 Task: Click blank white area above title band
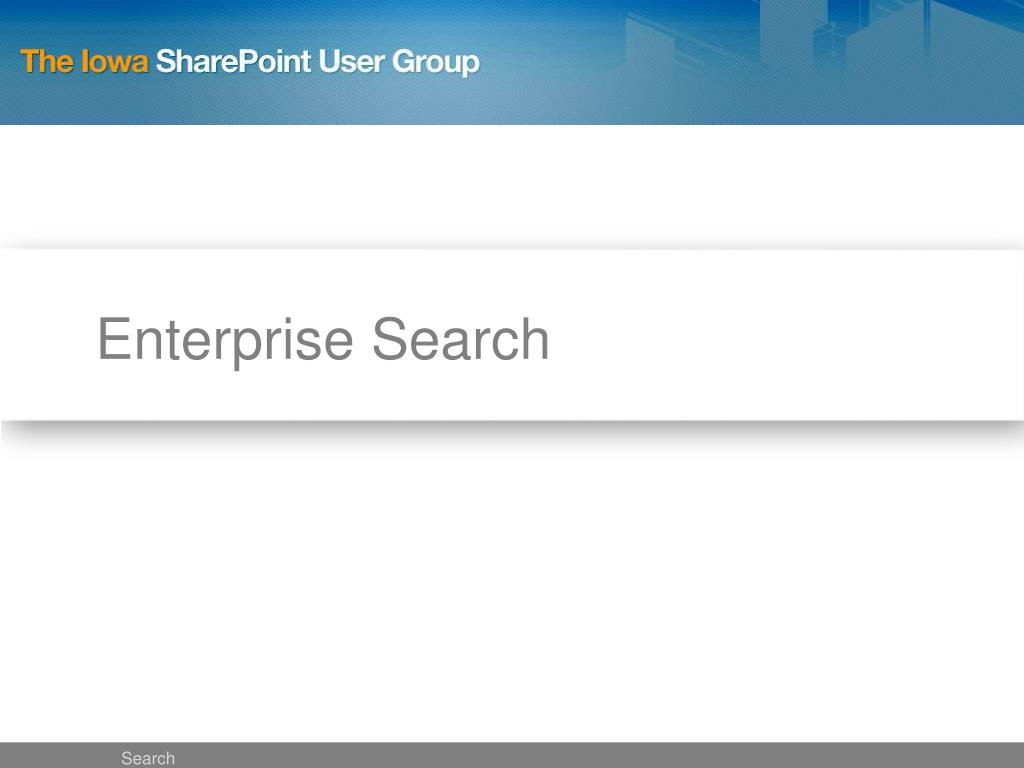[512, 186]
